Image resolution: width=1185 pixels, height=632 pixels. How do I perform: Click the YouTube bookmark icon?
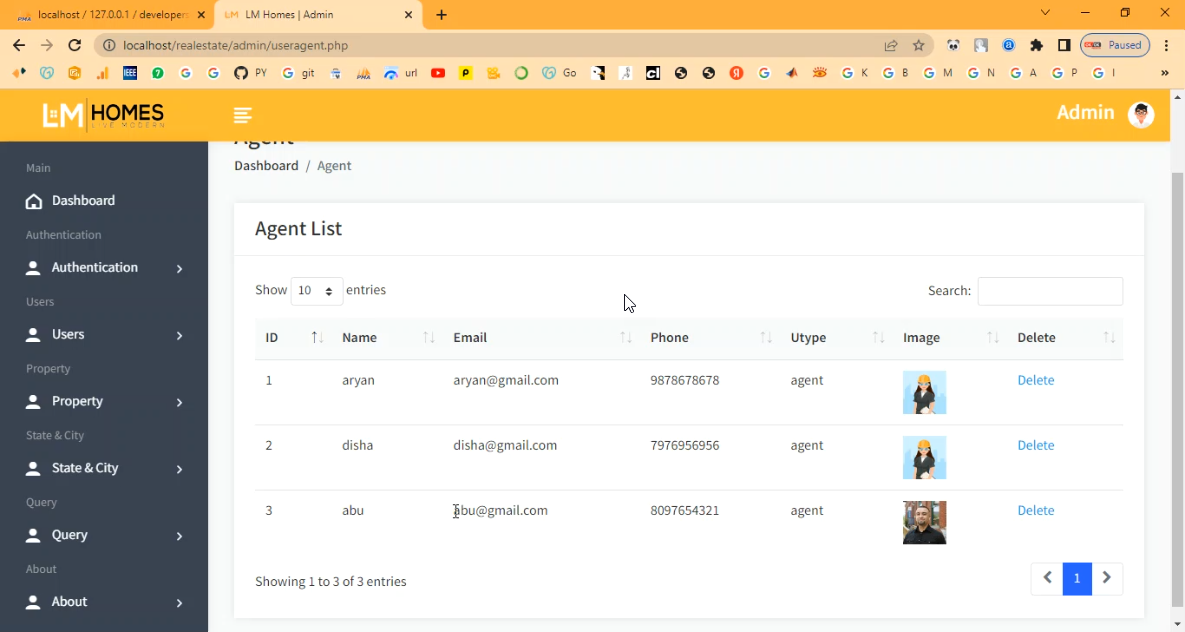click(437, 73)
